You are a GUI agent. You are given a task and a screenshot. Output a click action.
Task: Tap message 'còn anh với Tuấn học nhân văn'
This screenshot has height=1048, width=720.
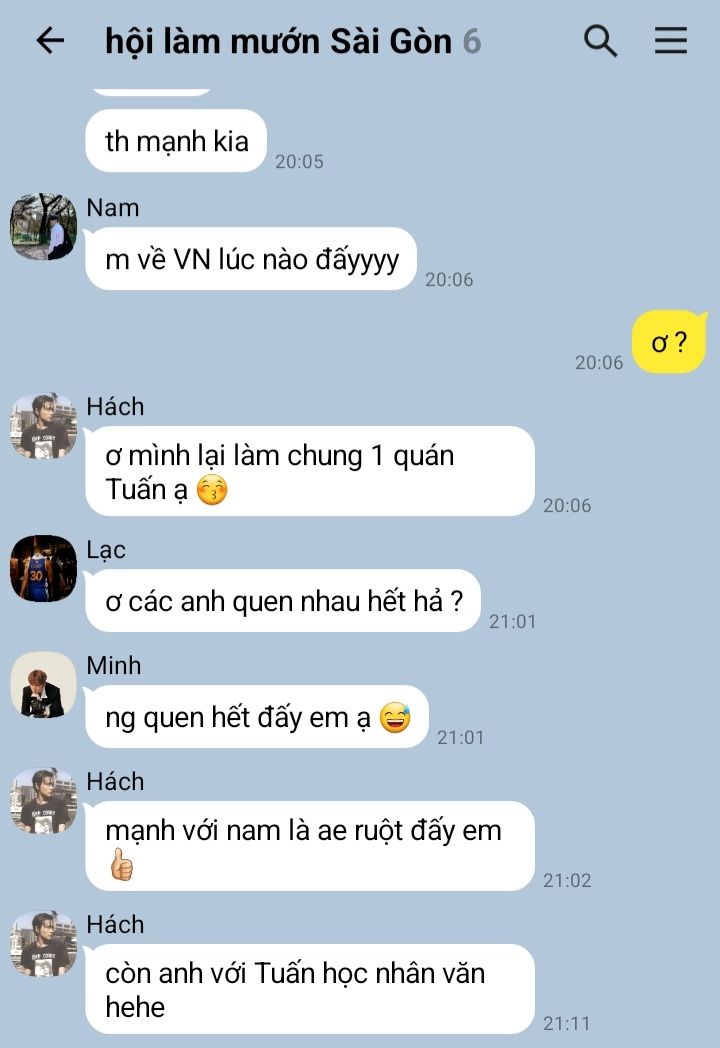coord(310,989)
